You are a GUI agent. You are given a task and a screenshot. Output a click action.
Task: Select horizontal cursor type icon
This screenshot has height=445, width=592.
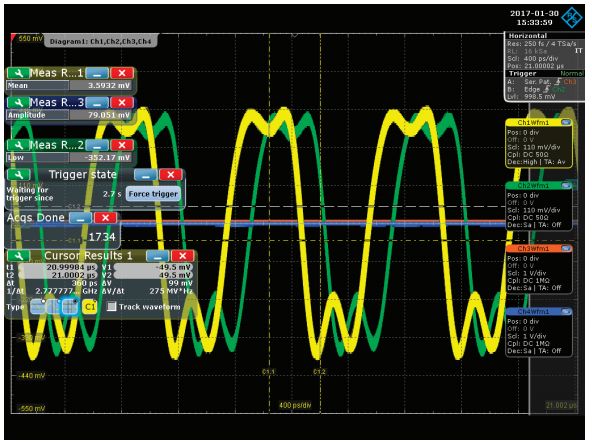(x=38, y=307)
